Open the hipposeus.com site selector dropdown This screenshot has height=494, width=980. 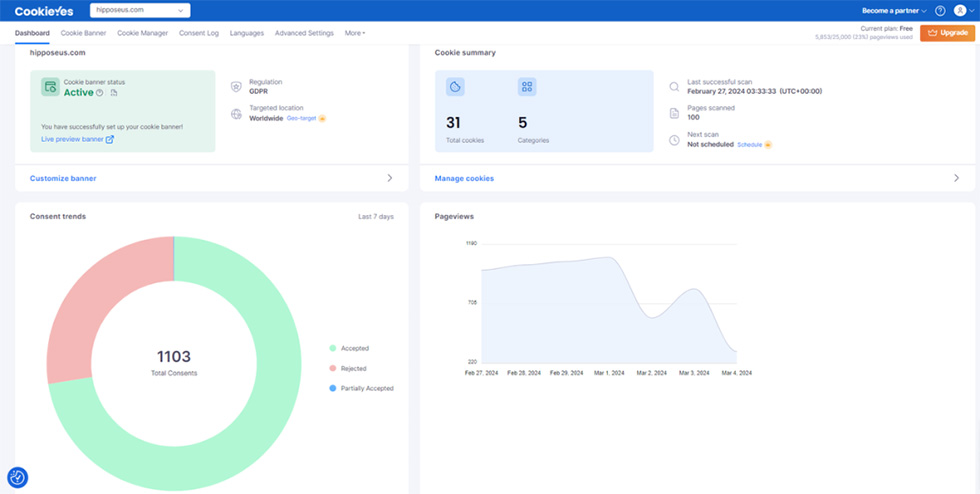[140, 10]
